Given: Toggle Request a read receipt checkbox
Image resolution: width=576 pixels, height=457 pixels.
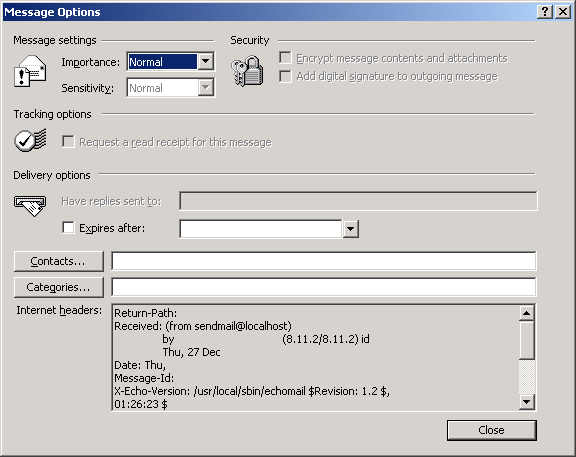Looking at the screenshot, I should 68,142.
